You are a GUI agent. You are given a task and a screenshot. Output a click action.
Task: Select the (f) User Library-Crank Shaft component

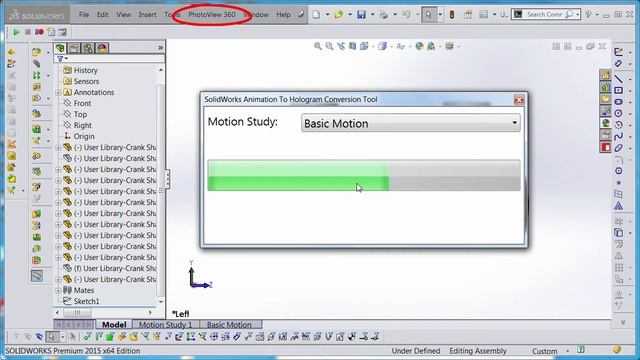(x=115, y=268)
